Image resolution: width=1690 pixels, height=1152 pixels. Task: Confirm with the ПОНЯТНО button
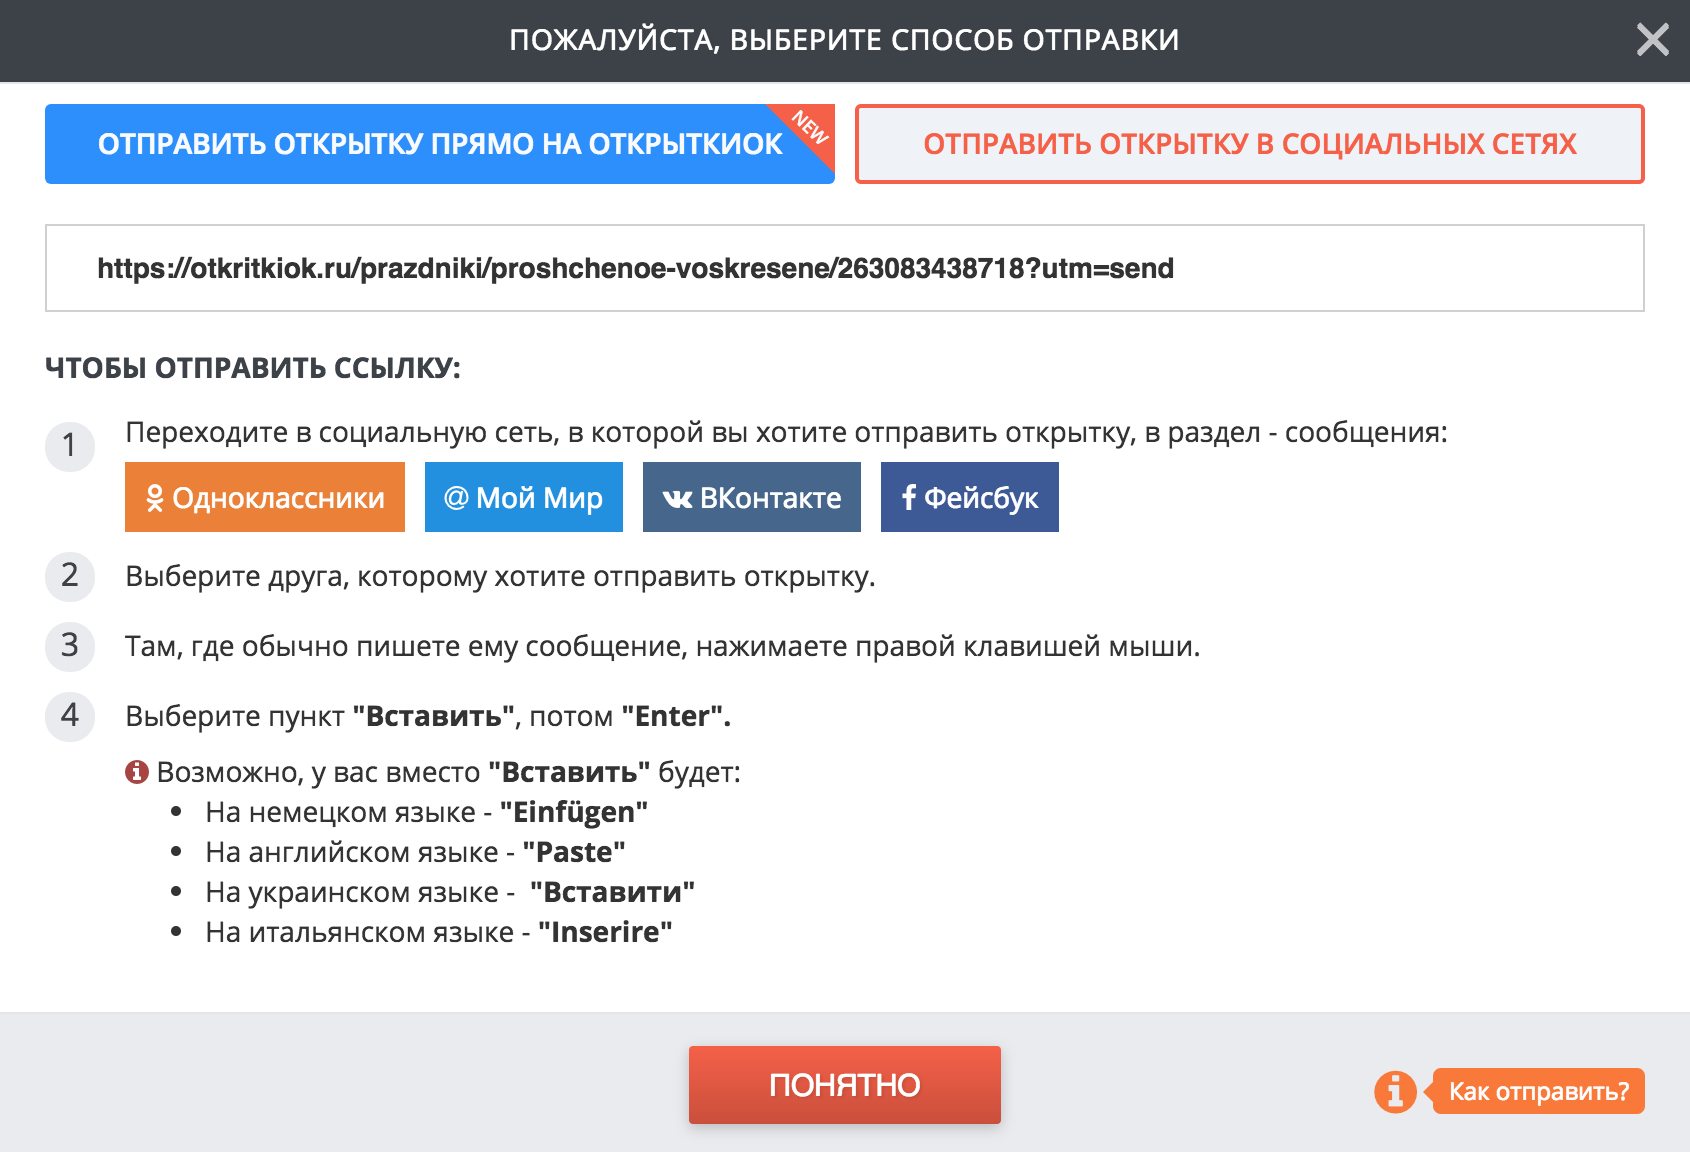pos(845,1085)
